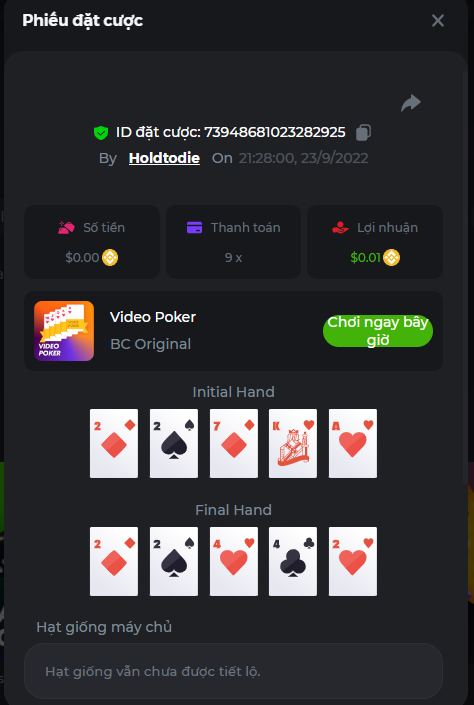Screen dimensions: 474x705
Task: Click the green verified shield icon
Action: pyautogui.click(x=101, y=133)
